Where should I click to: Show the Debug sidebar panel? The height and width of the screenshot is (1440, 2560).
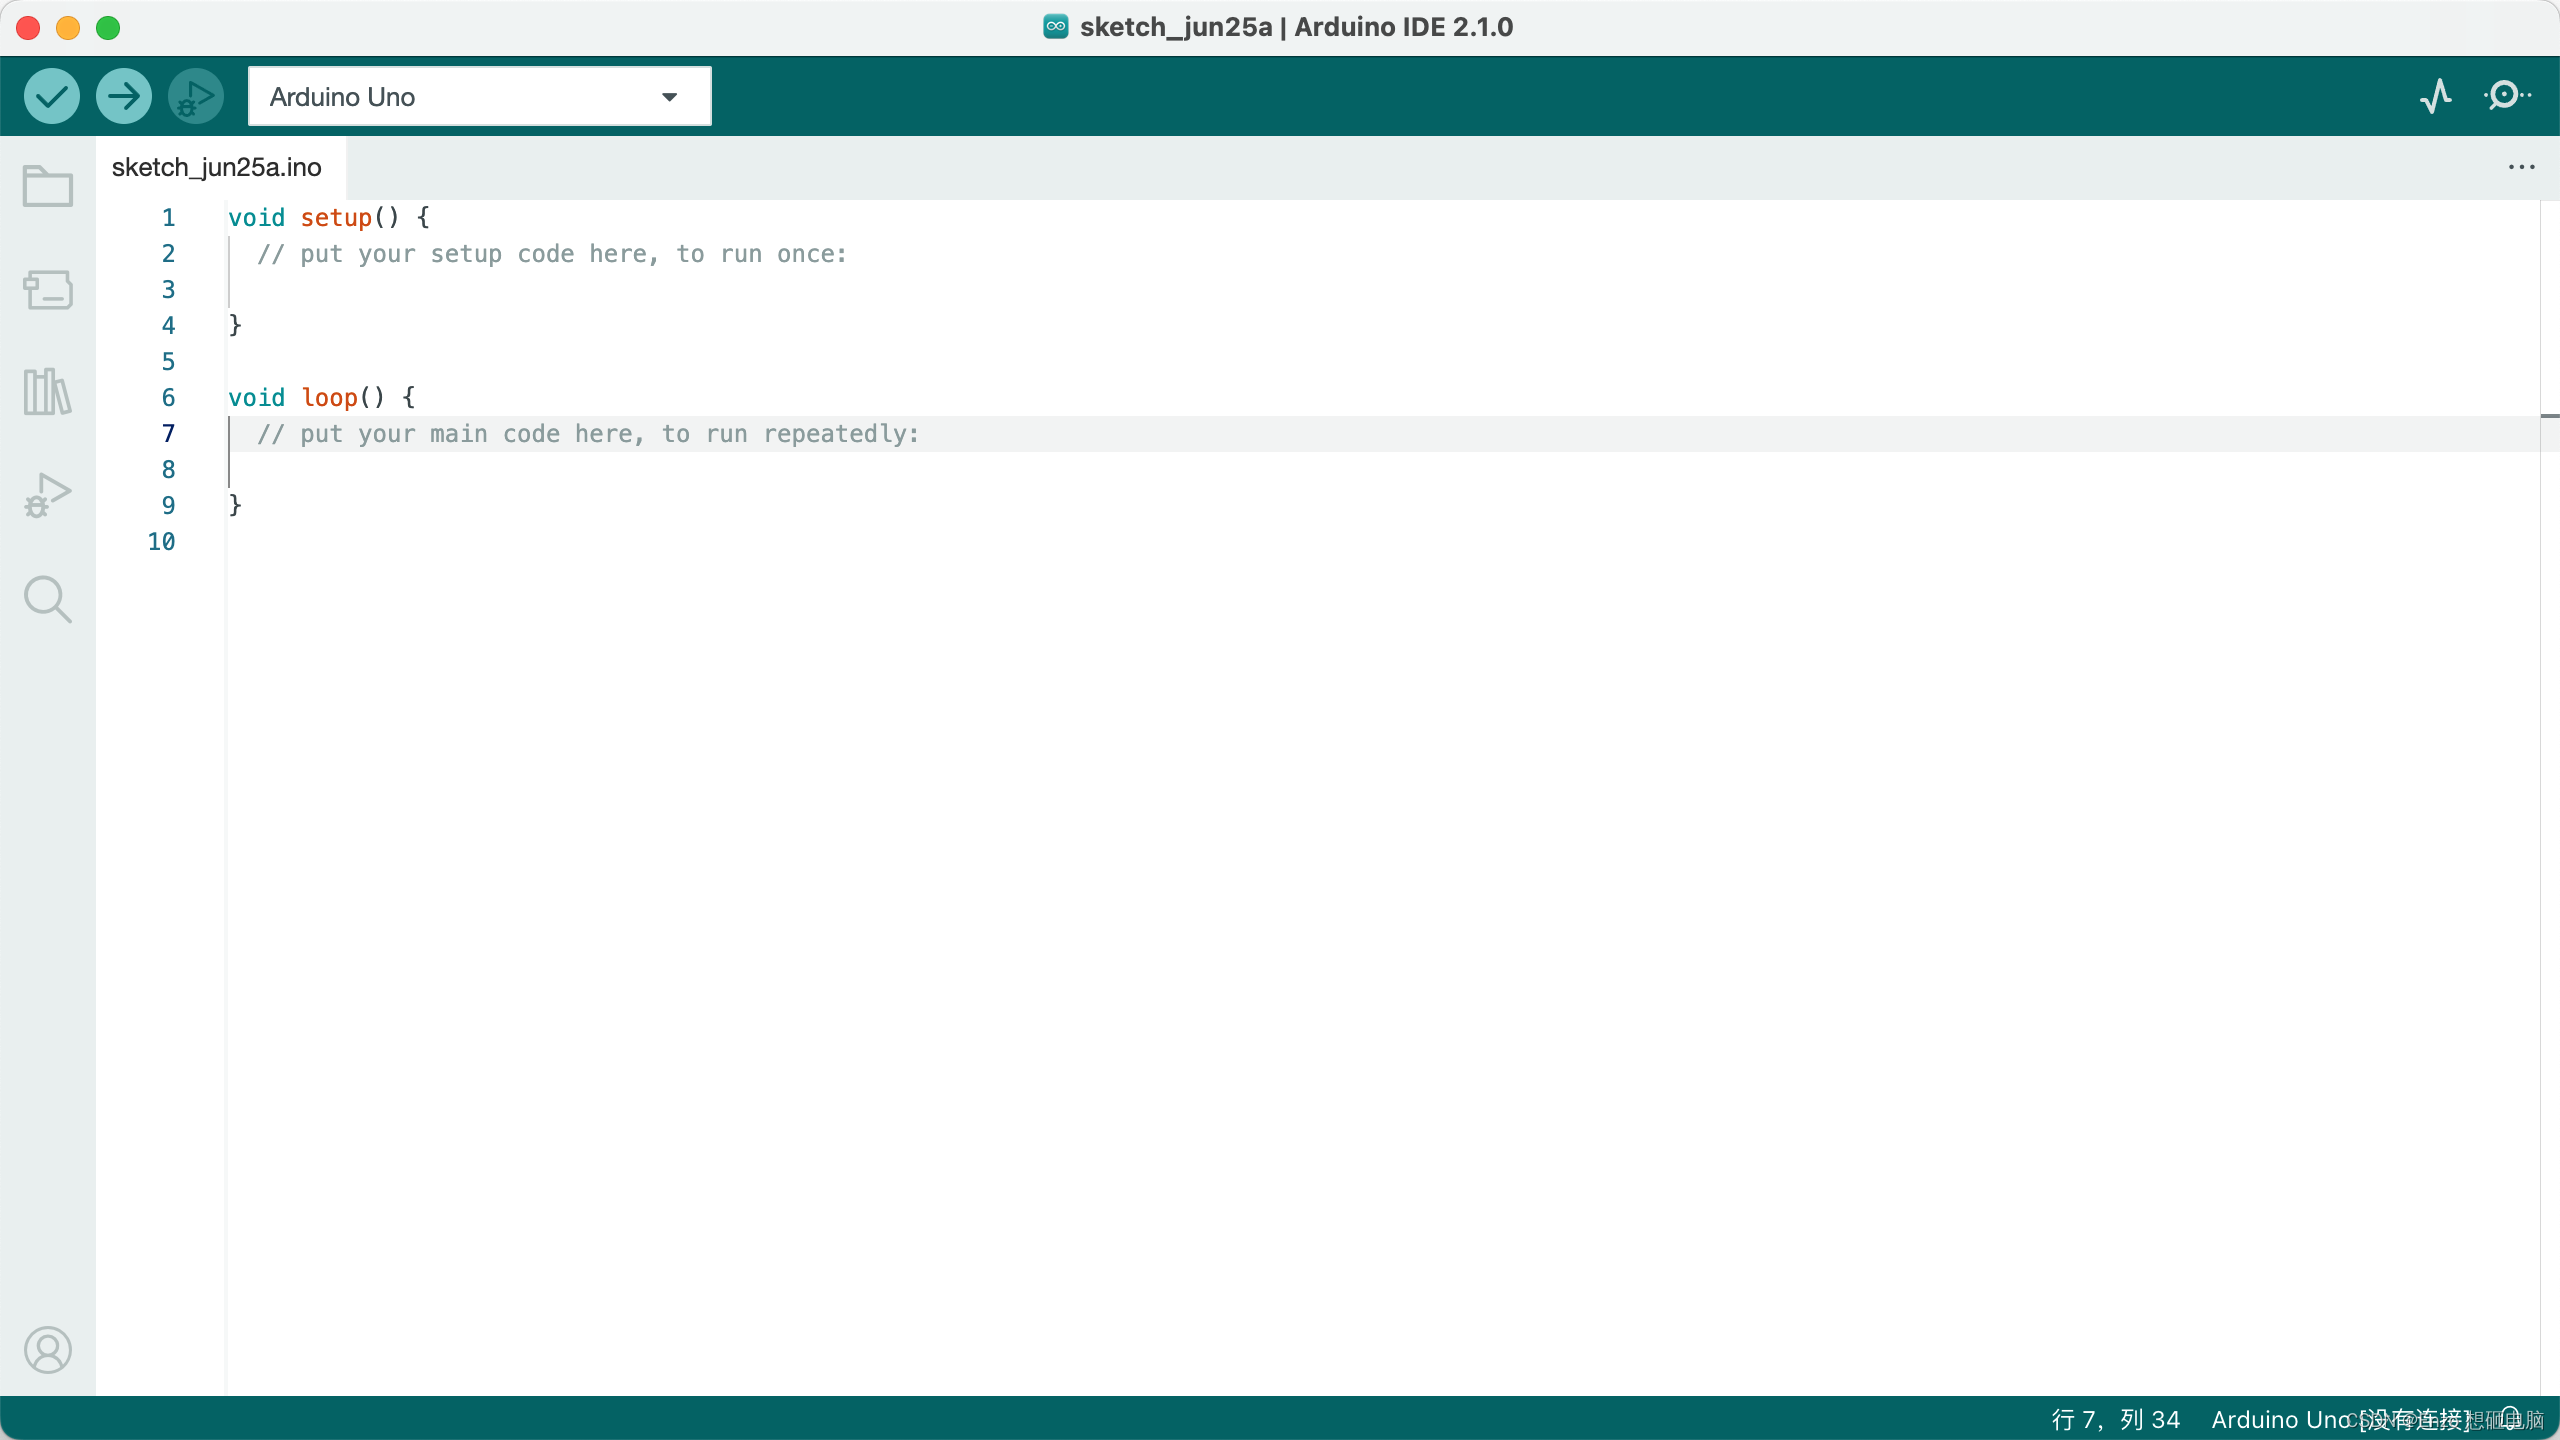(x=47, y=495)
